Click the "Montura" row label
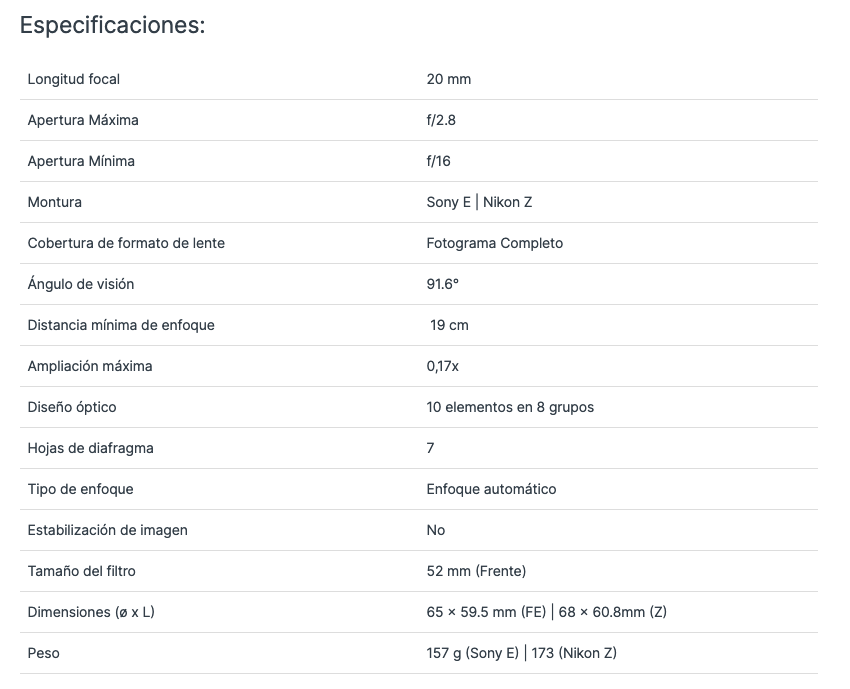850x689 pixels. pyautogui.click(x=55, y=202)
